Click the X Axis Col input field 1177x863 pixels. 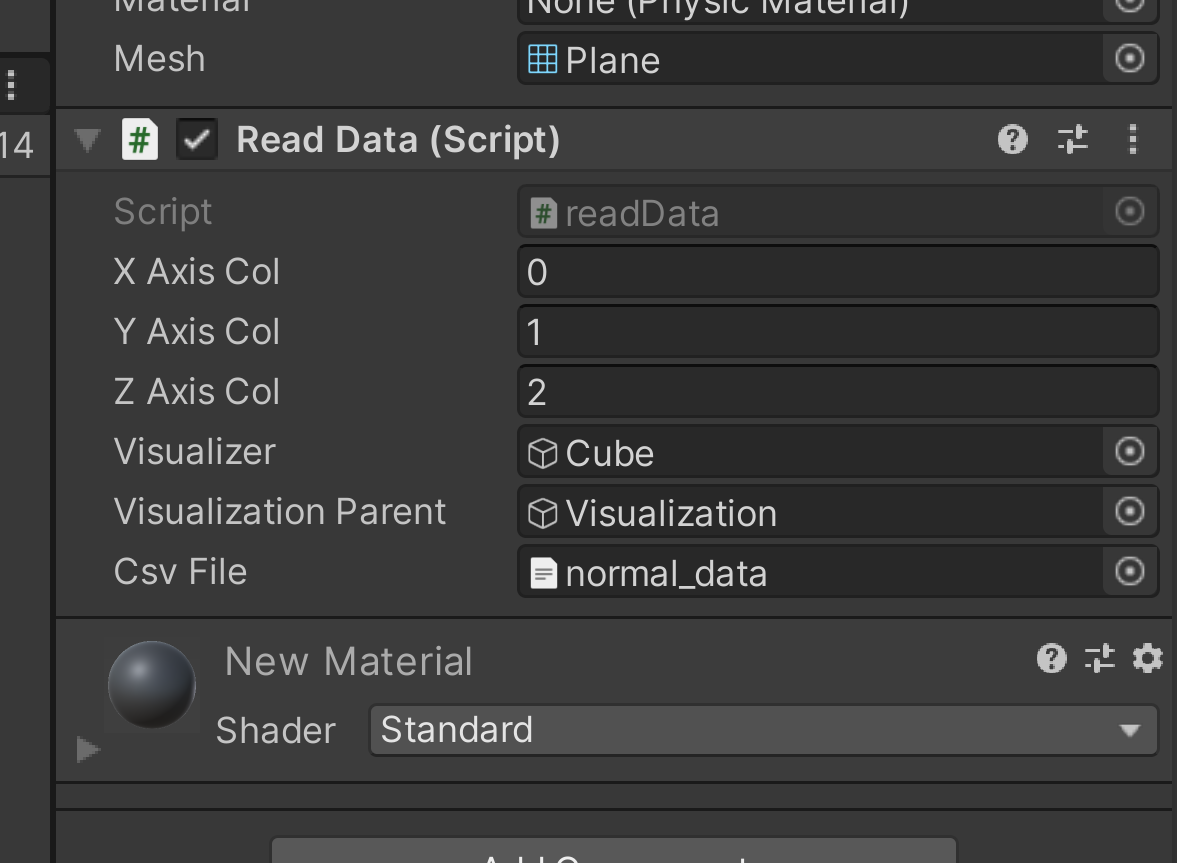point(837,271)
